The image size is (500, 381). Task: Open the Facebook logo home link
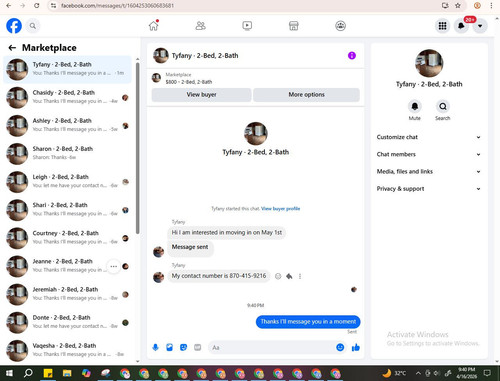click(x=14, y=26)
